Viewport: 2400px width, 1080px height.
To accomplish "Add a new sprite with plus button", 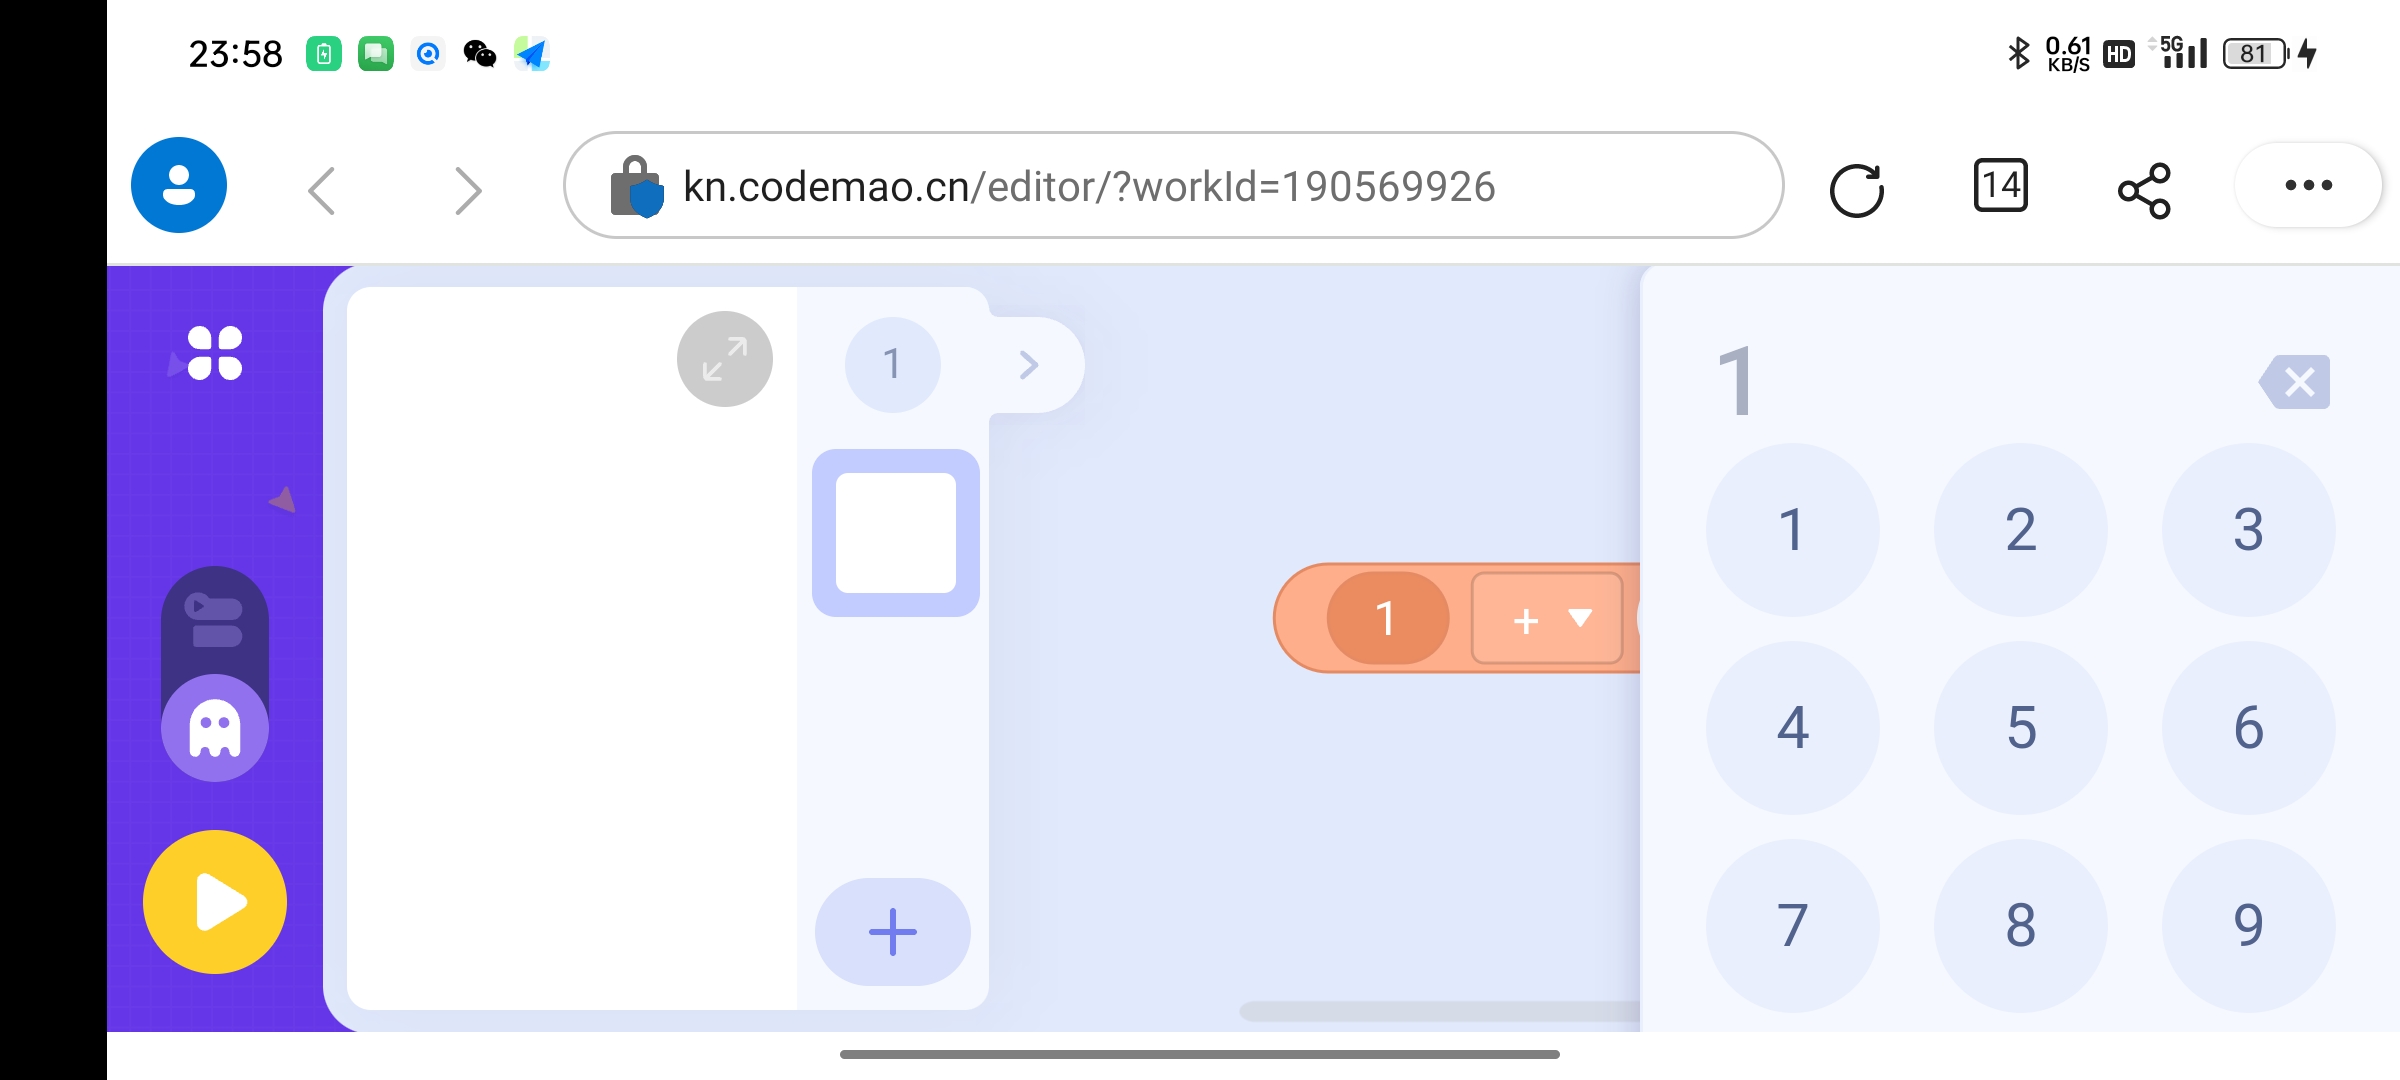I will tap(893, 932).
